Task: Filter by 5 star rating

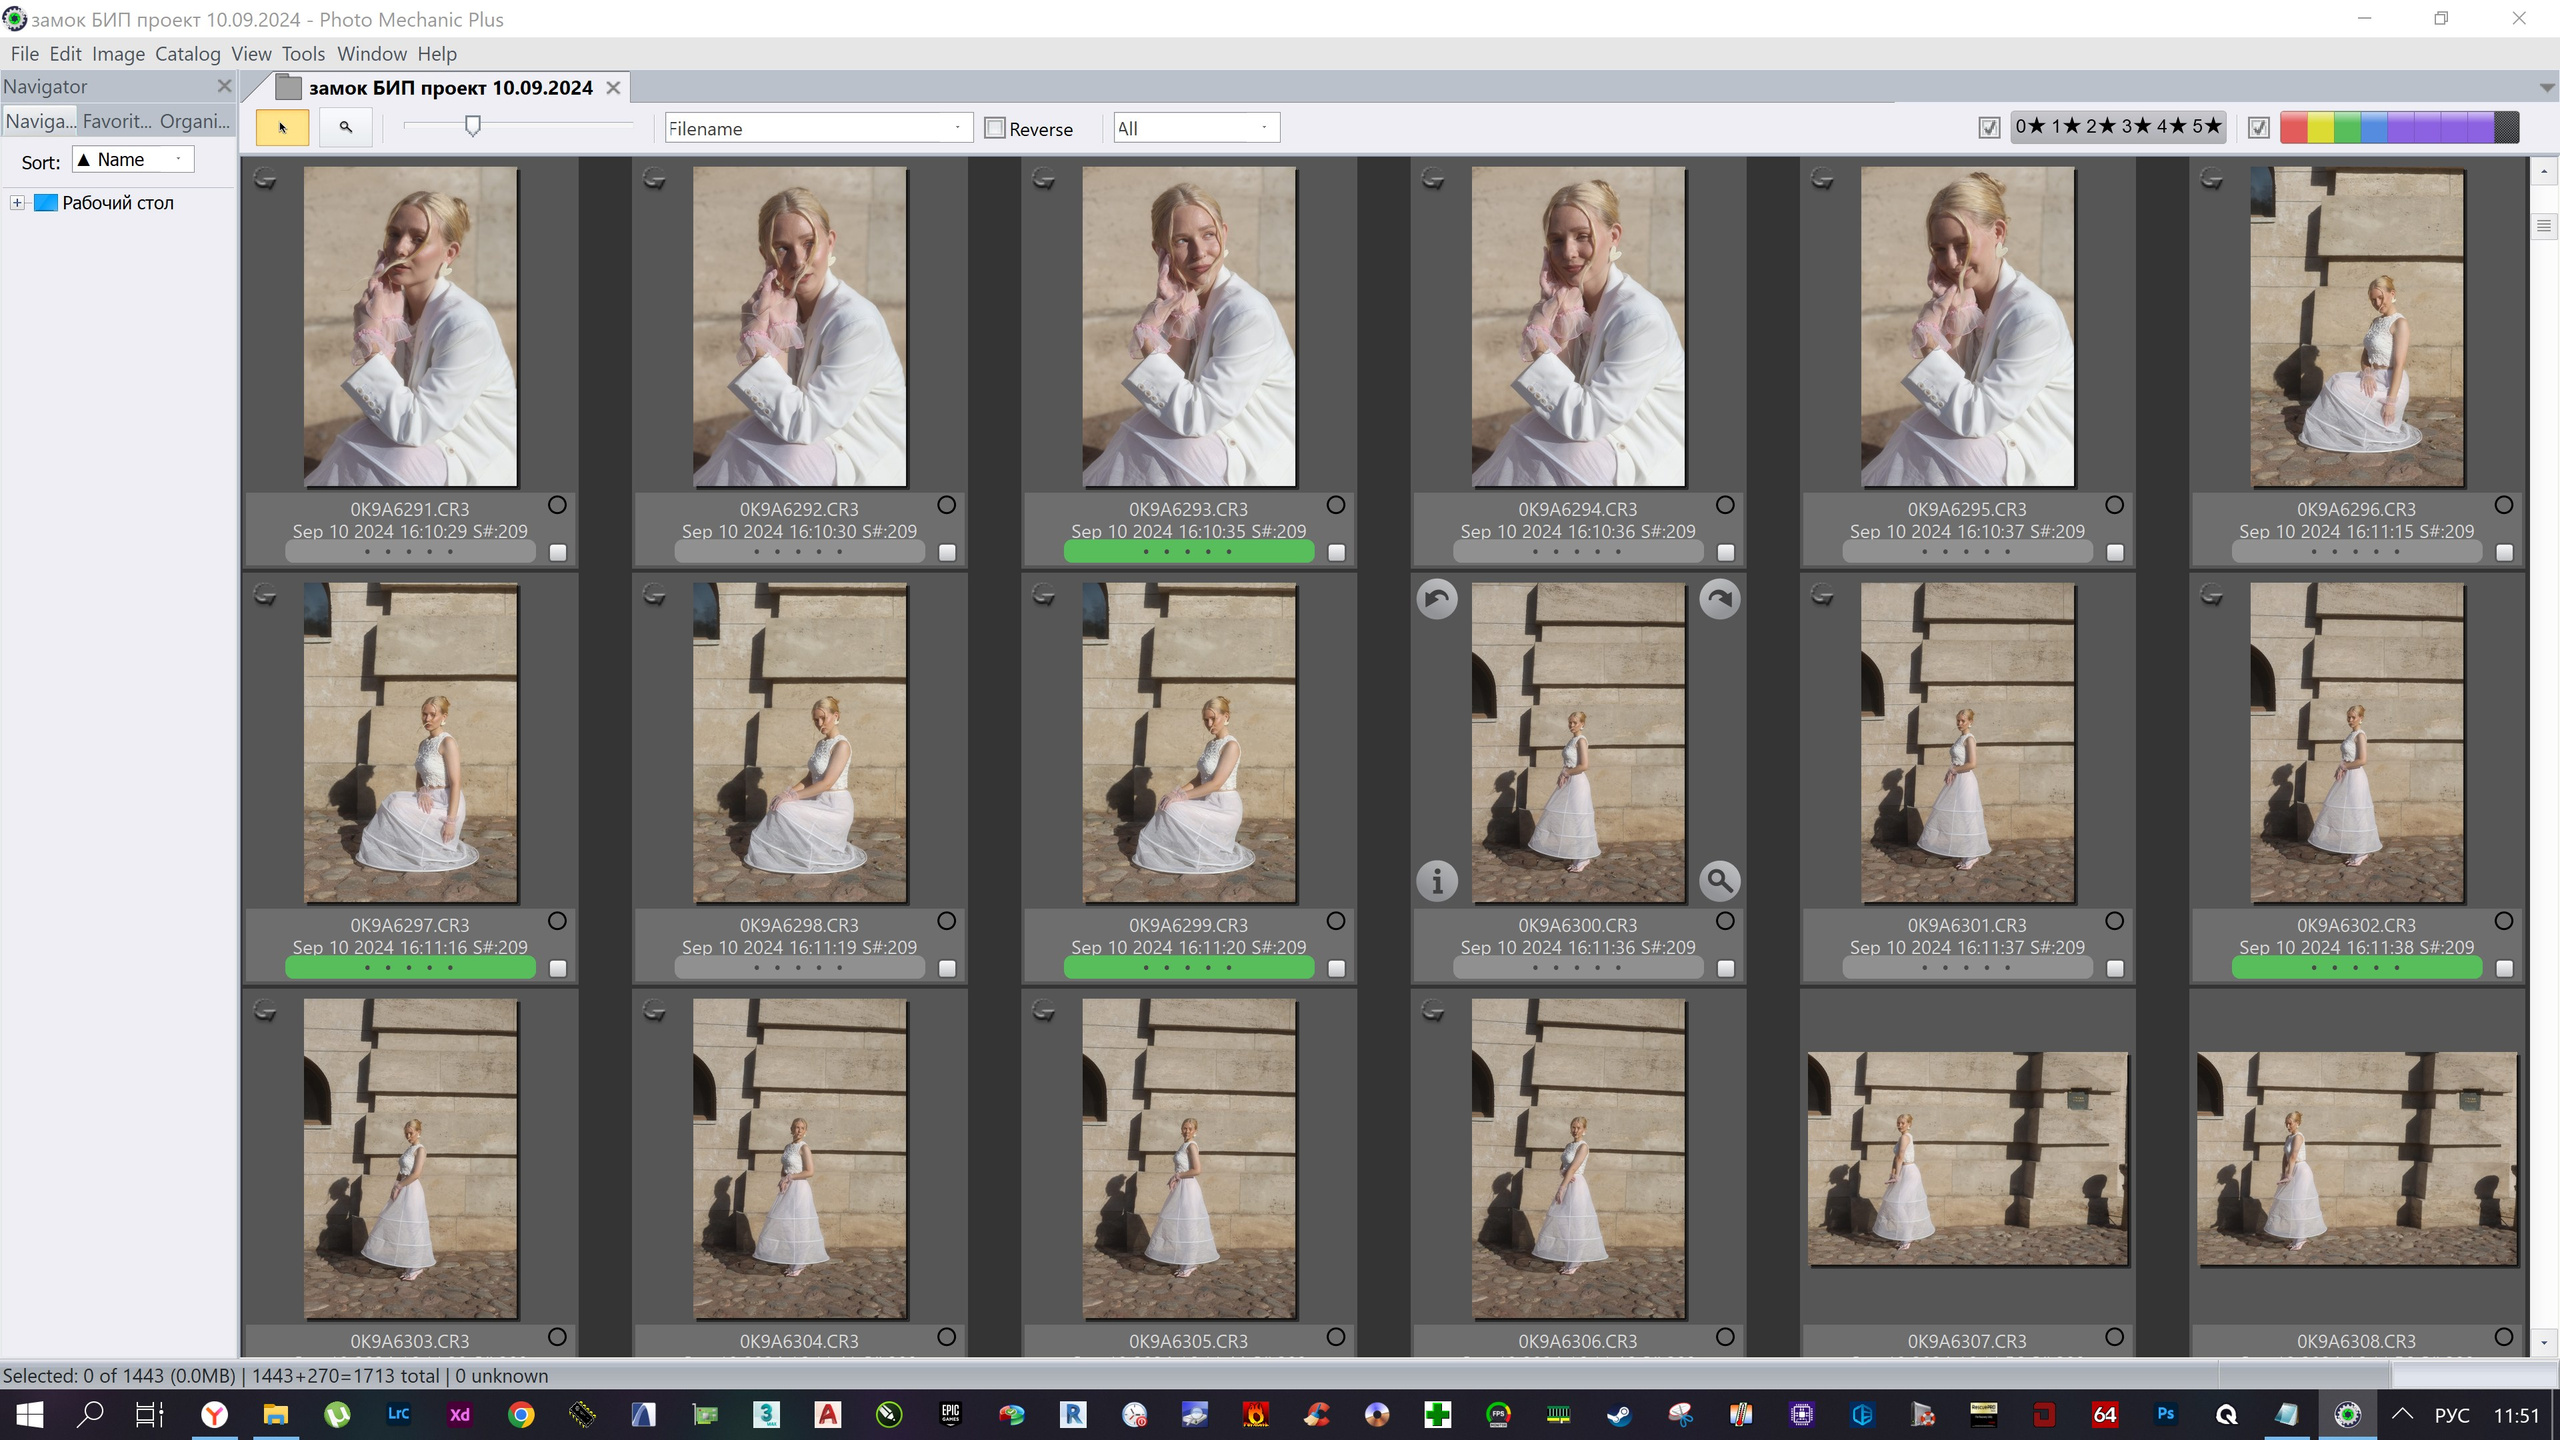Action: [x=2206, y=127]
